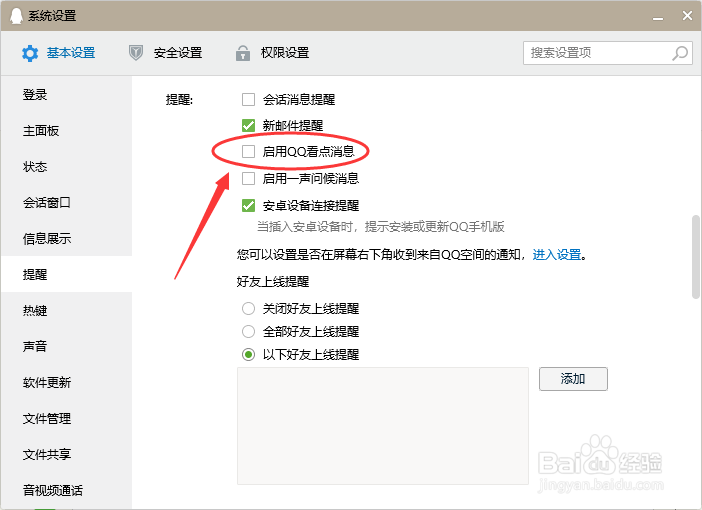Open 主面板 in the sidebar
702x510 pixels.
[66, 131]
